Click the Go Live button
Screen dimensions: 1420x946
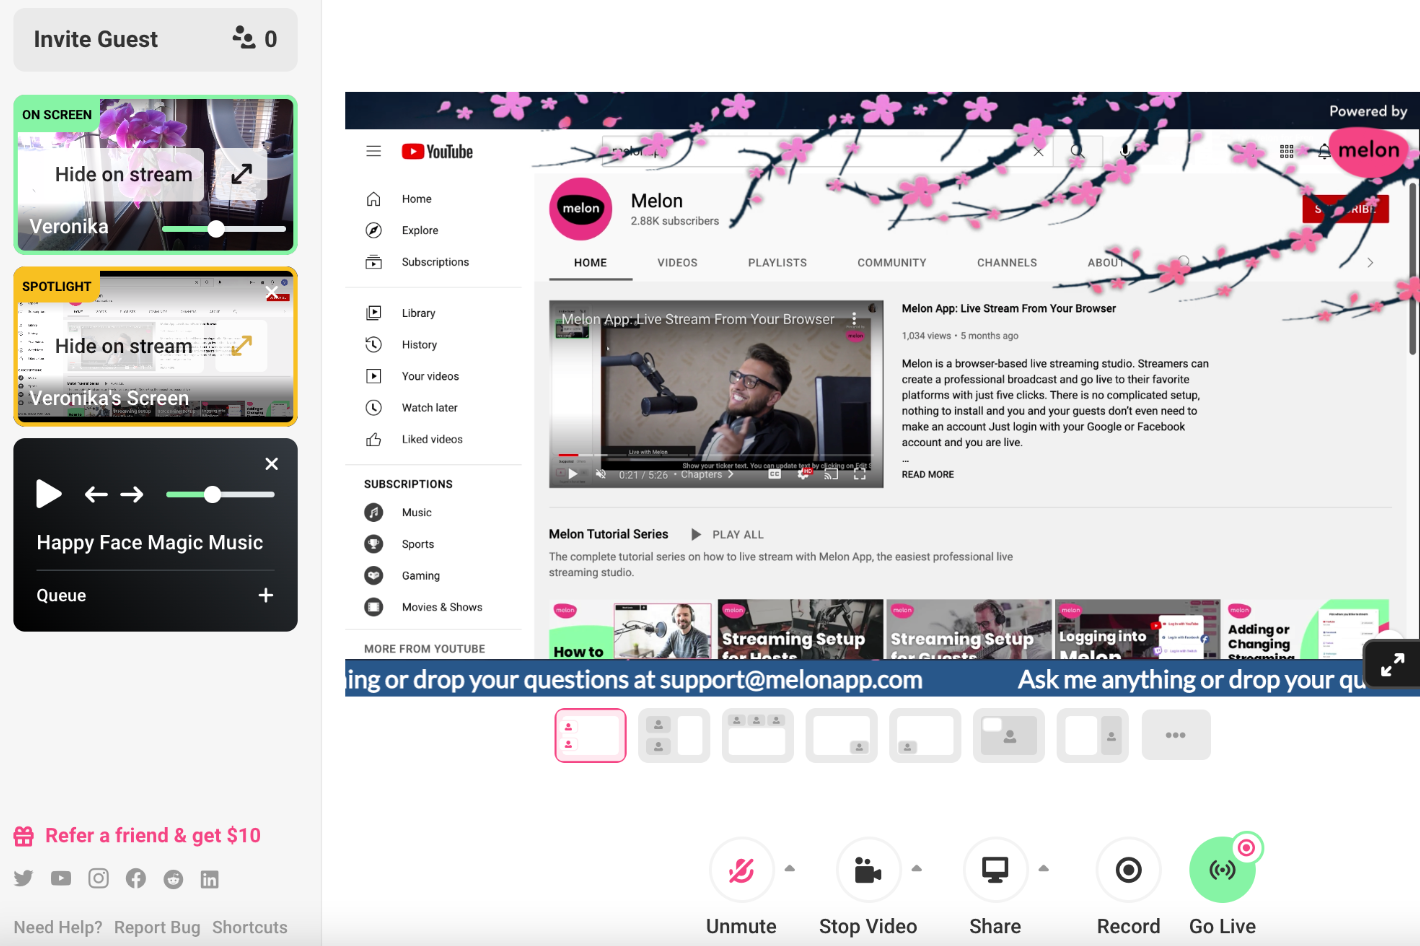pos(1222,870)
